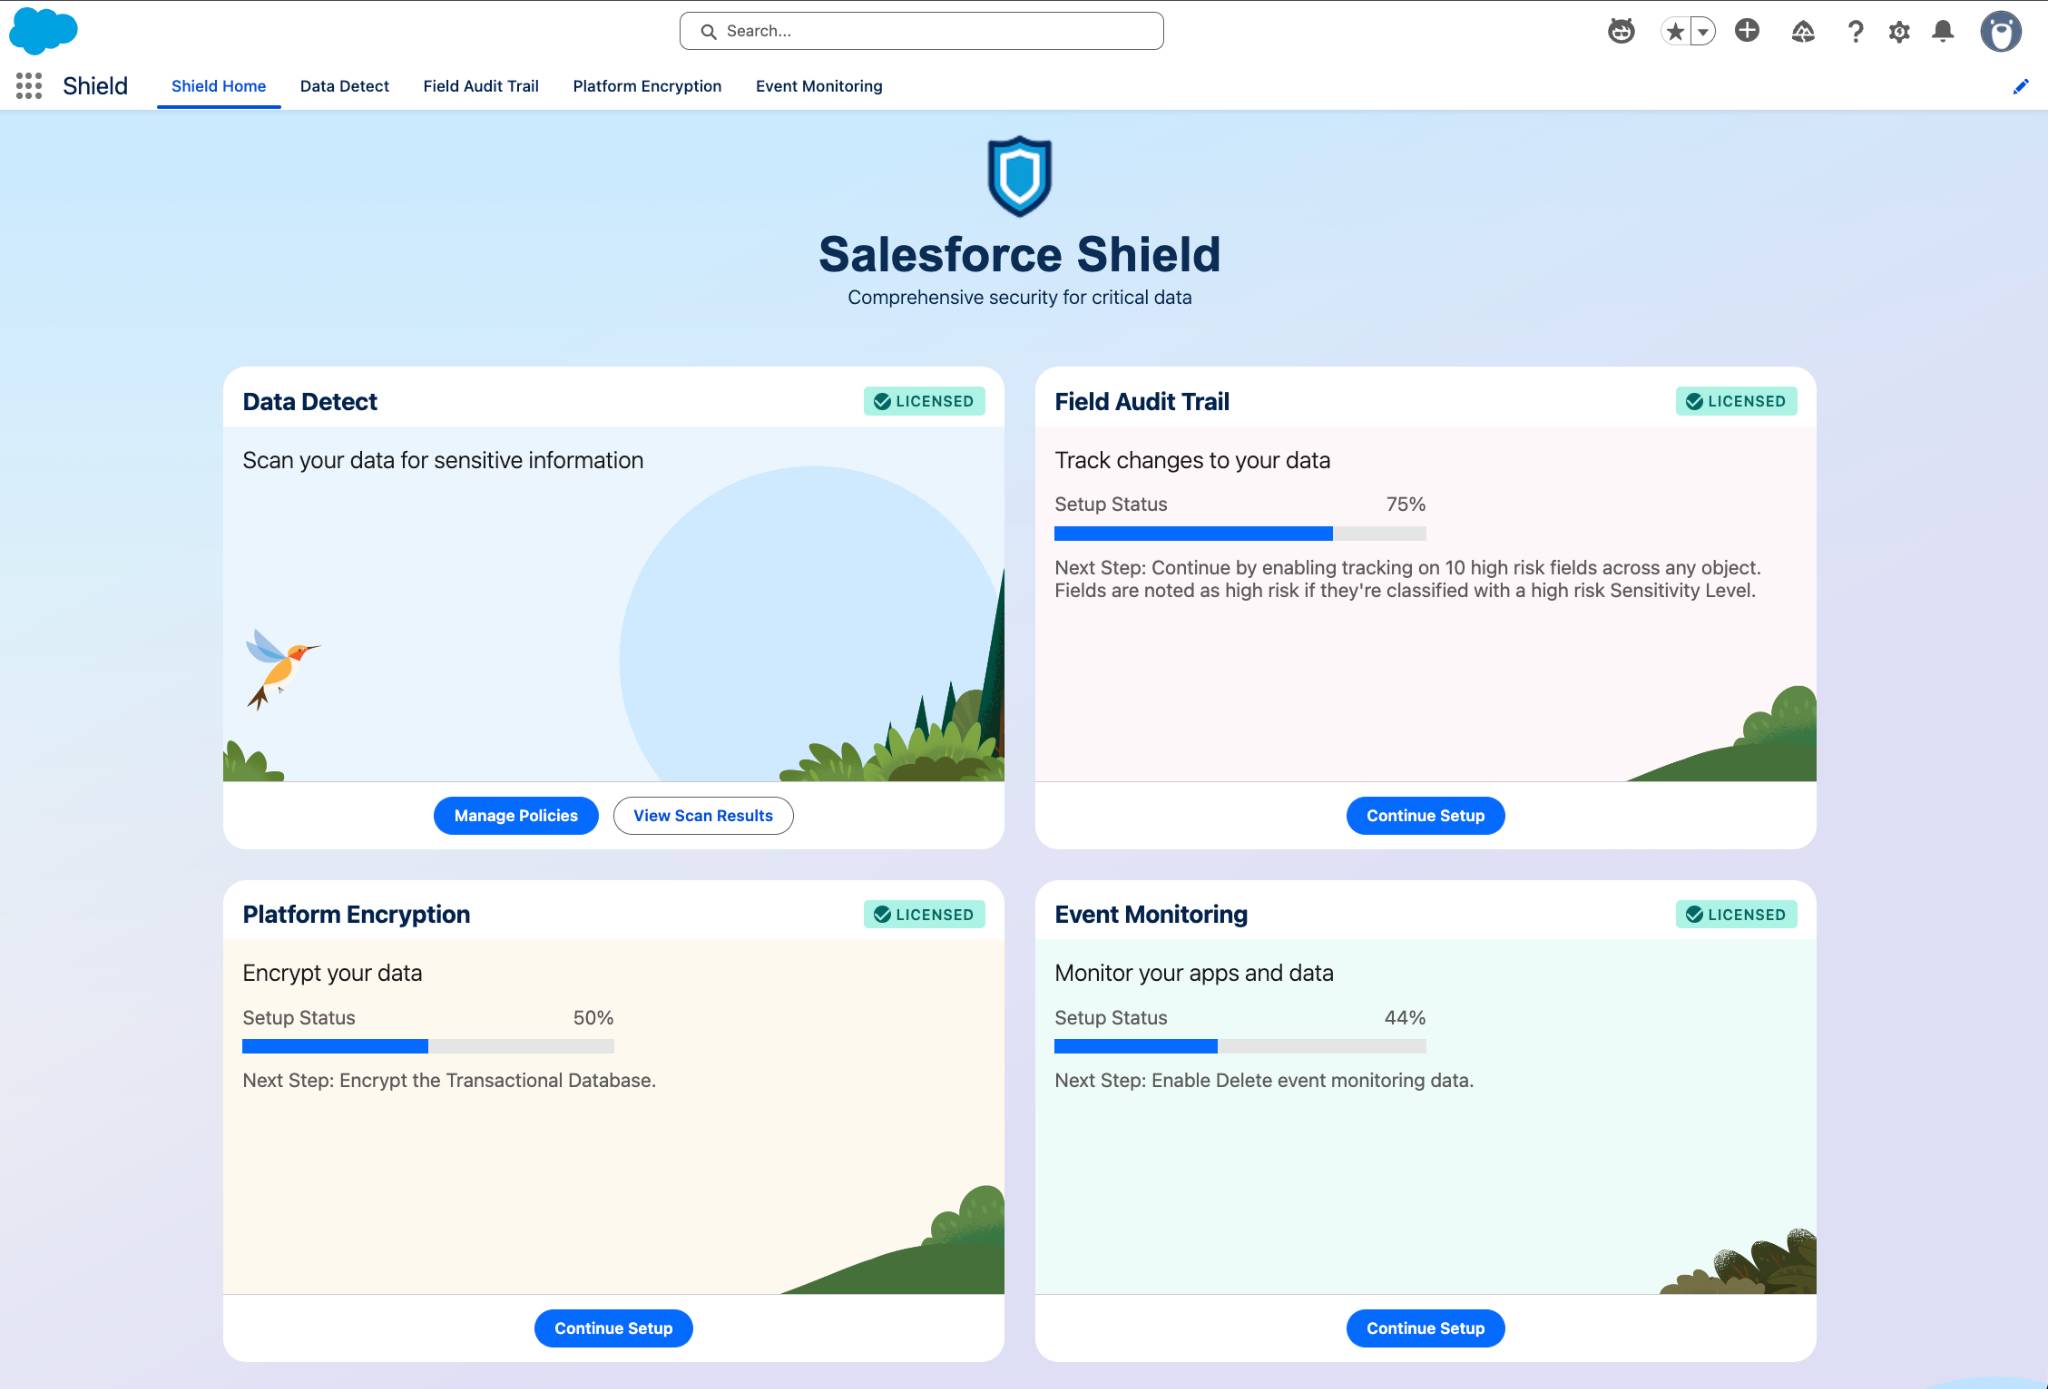Open the Notifications bell icon
2048x1389 pixels.
pyautogui.click(x=1942, y=32)
